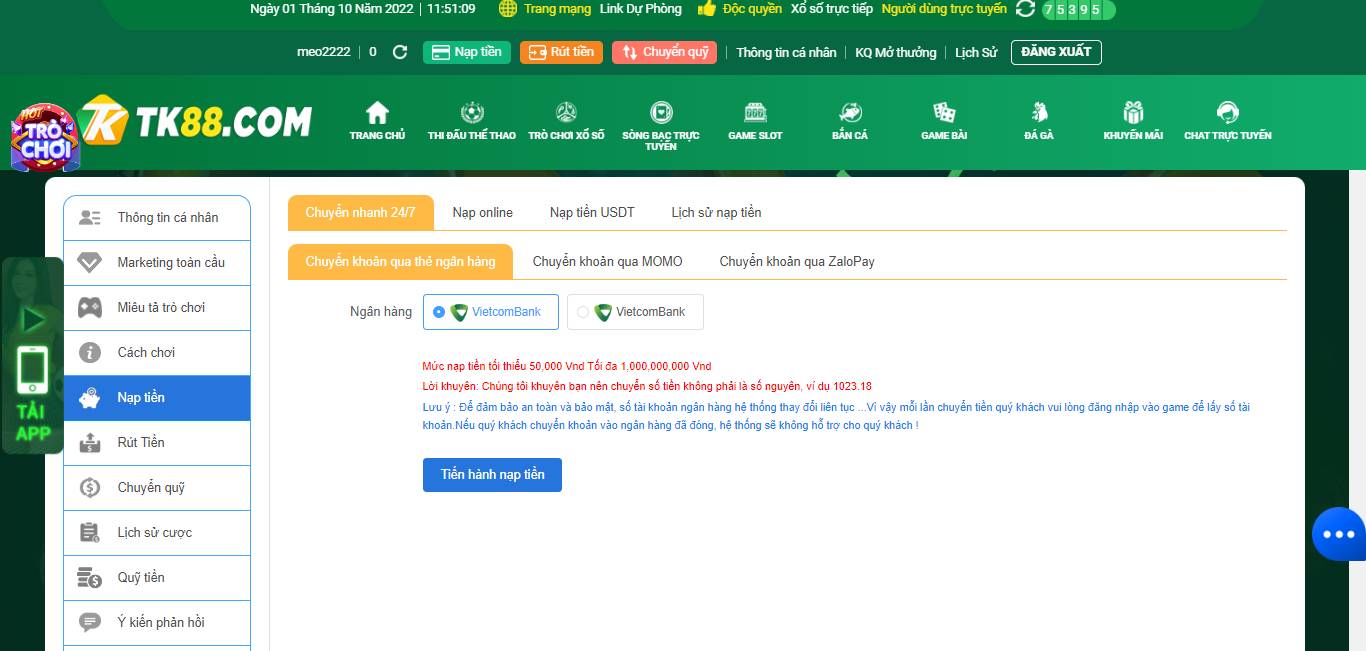Viewport: 1366px width, 651px height.
Task: Select Chuyển khoản qua thẻ ngân hàng tab
Action: (x=400, y=261)
